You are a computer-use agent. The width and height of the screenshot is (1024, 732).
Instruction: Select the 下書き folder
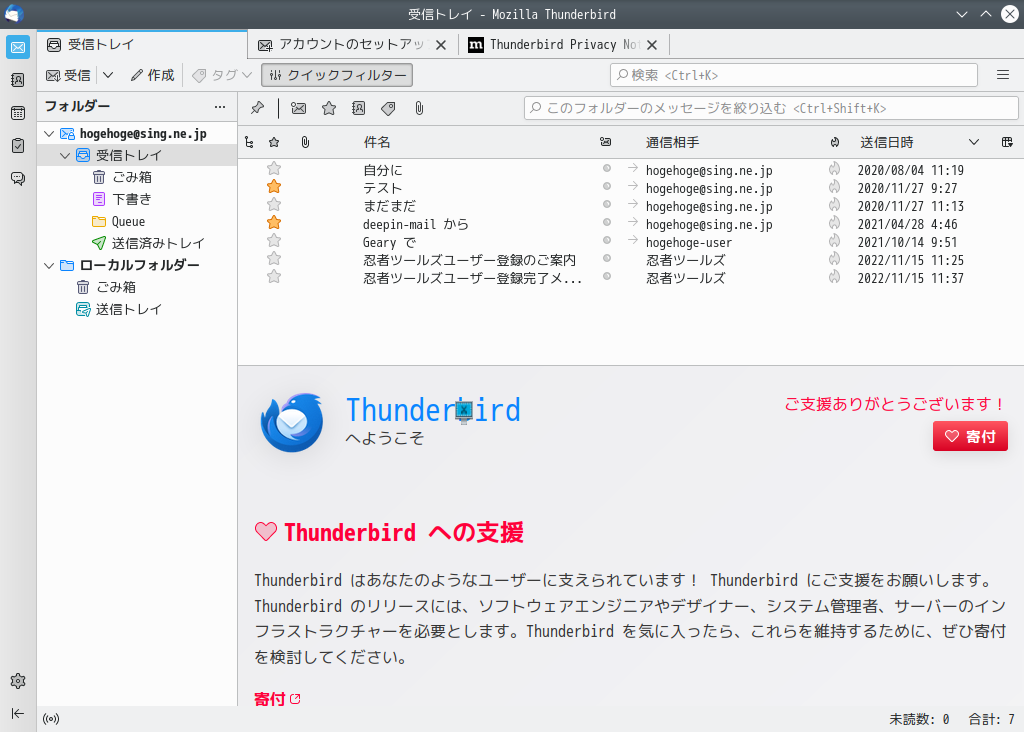point(137,199)
